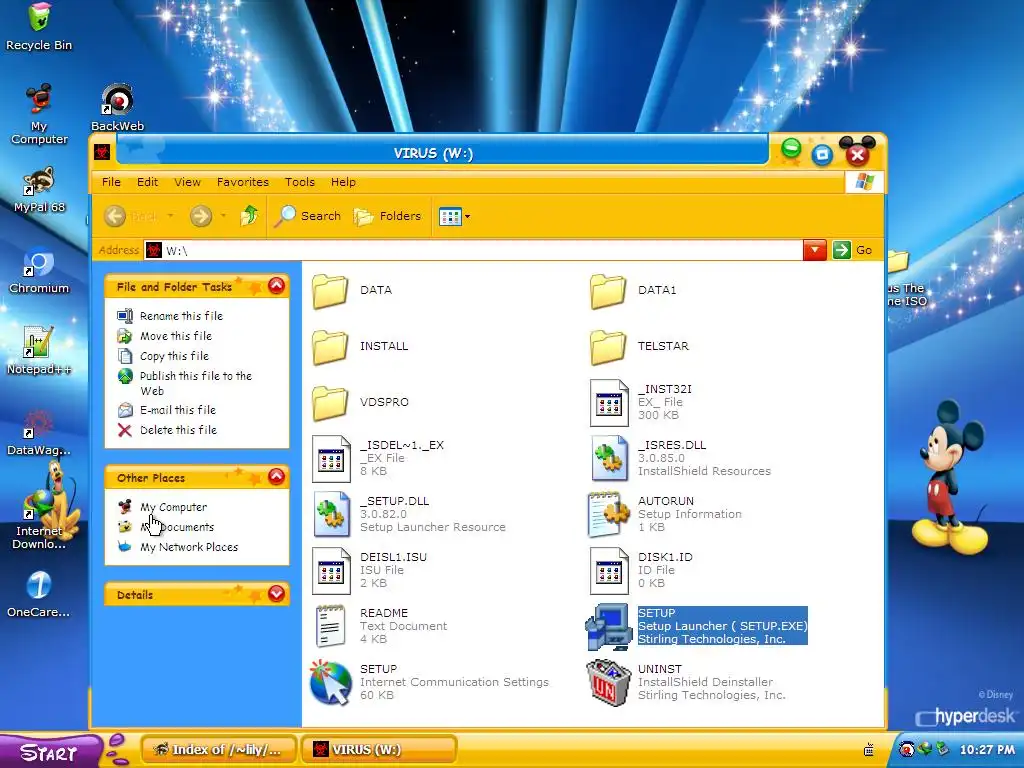Viewport: 1024px width, 768px height.
Task: Click the Forward navigation arrow
Action: point(200,216)
